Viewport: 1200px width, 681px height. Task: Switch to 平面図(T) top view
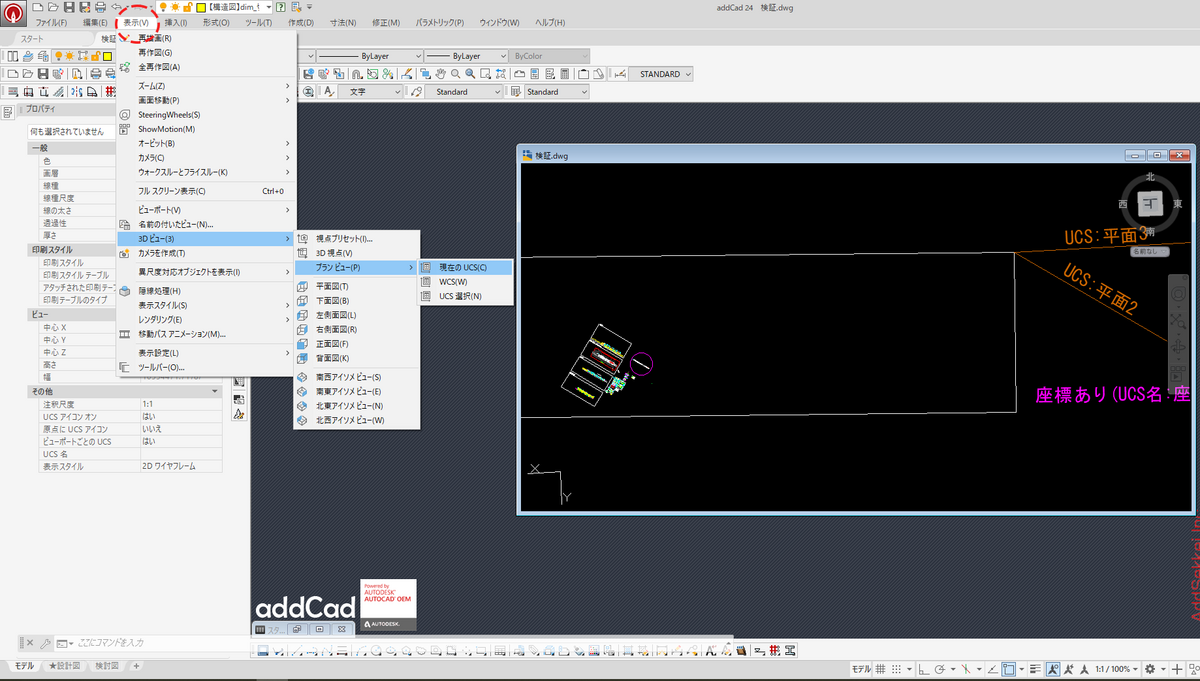(x=356, y=286)
